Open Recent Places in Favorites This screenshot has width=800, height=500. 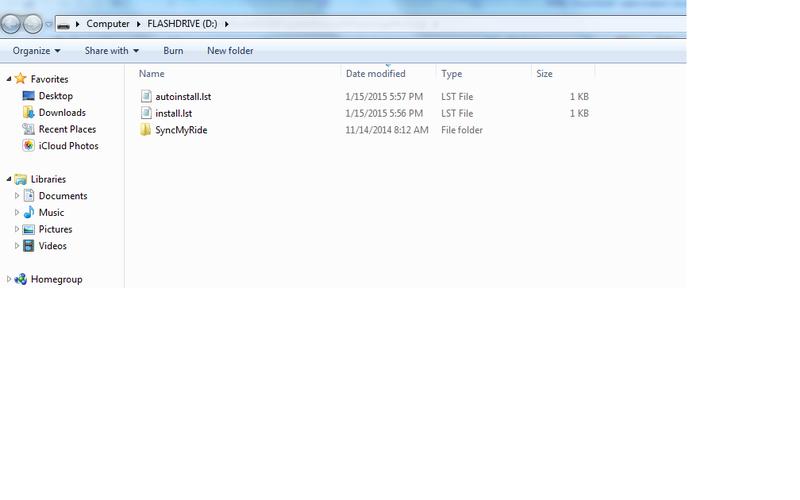[x=67, y=130]
